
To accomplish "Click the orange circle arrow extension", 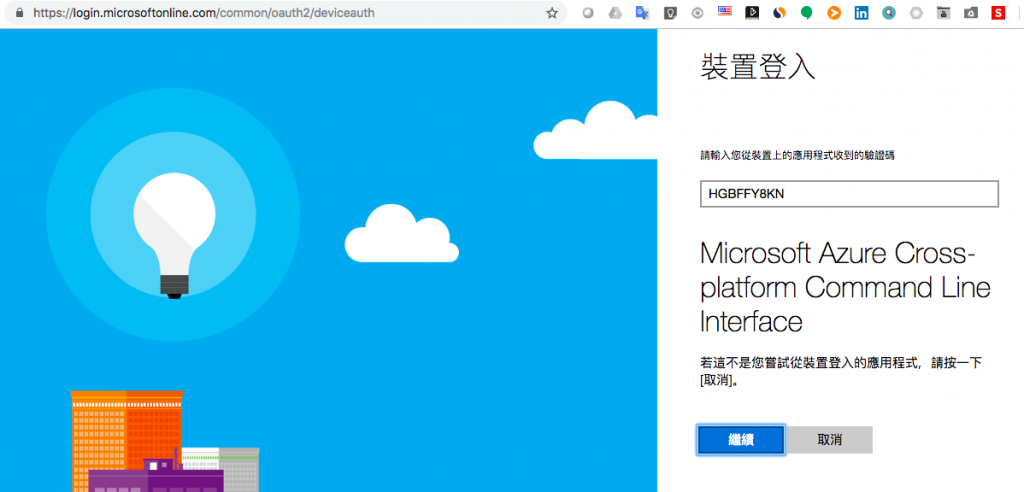I will [834, 12].
